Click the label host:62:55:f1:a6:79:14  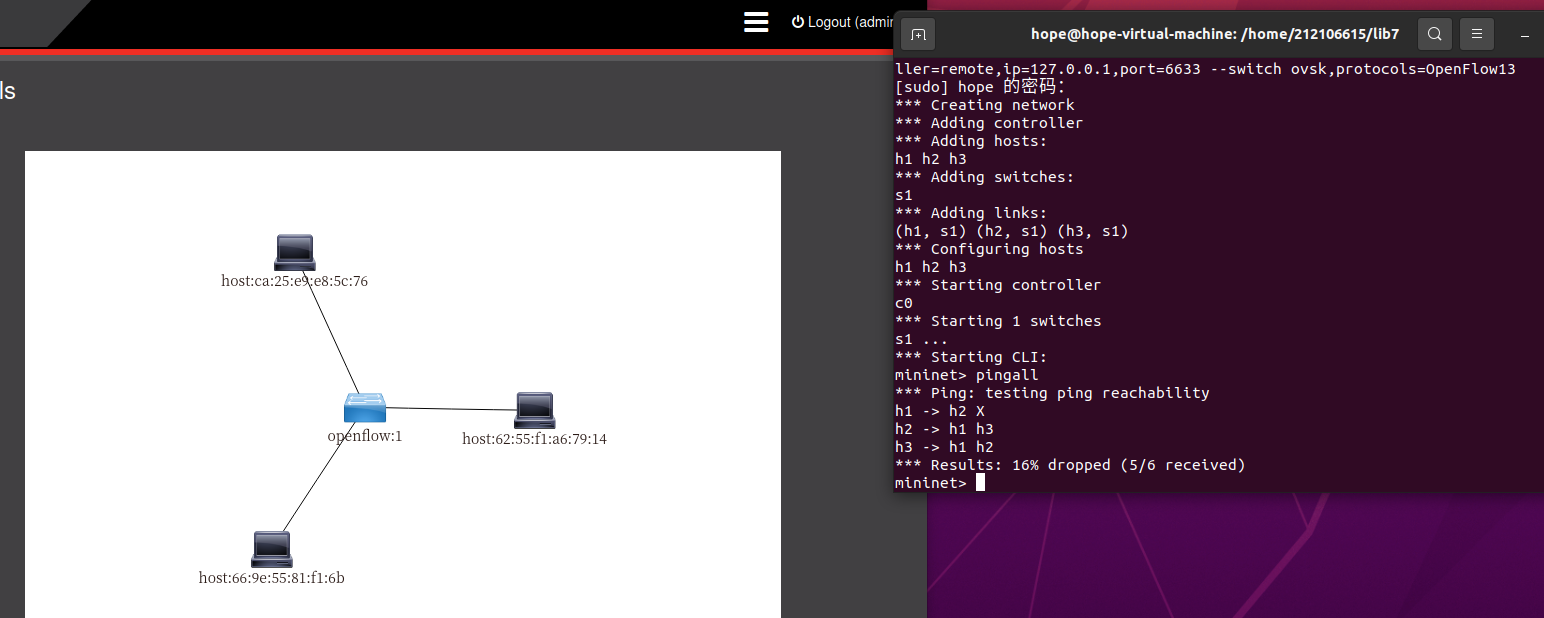(x=535, y=439)
